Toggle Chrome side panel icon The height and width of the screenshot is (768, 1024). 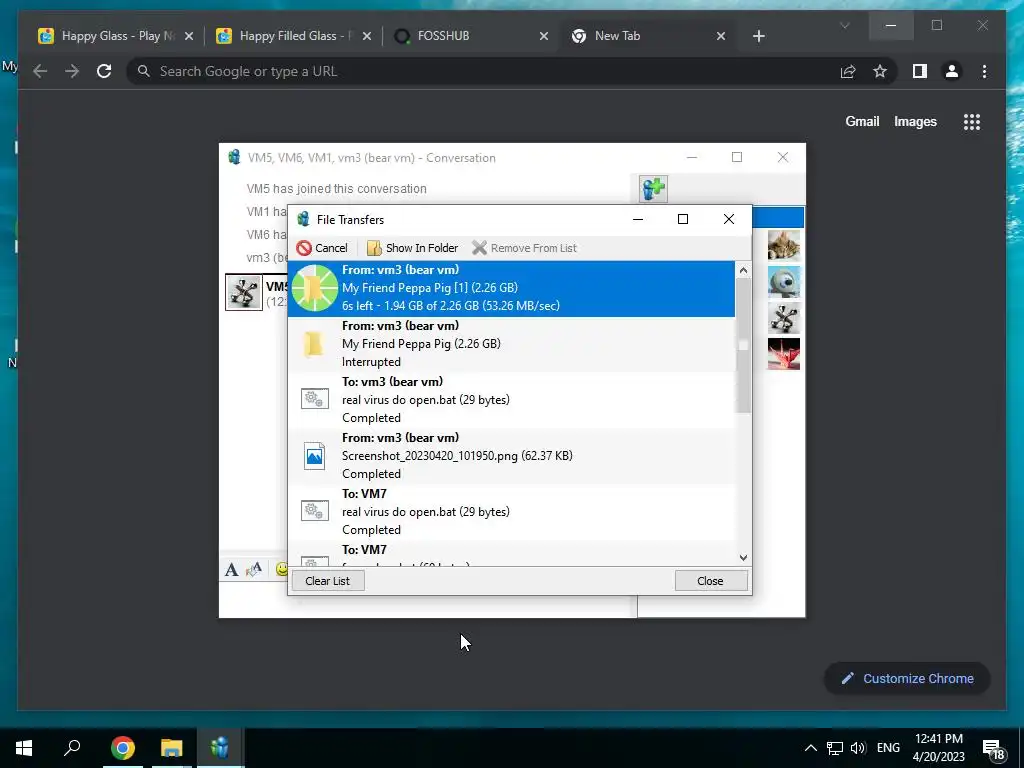[920, 71]
